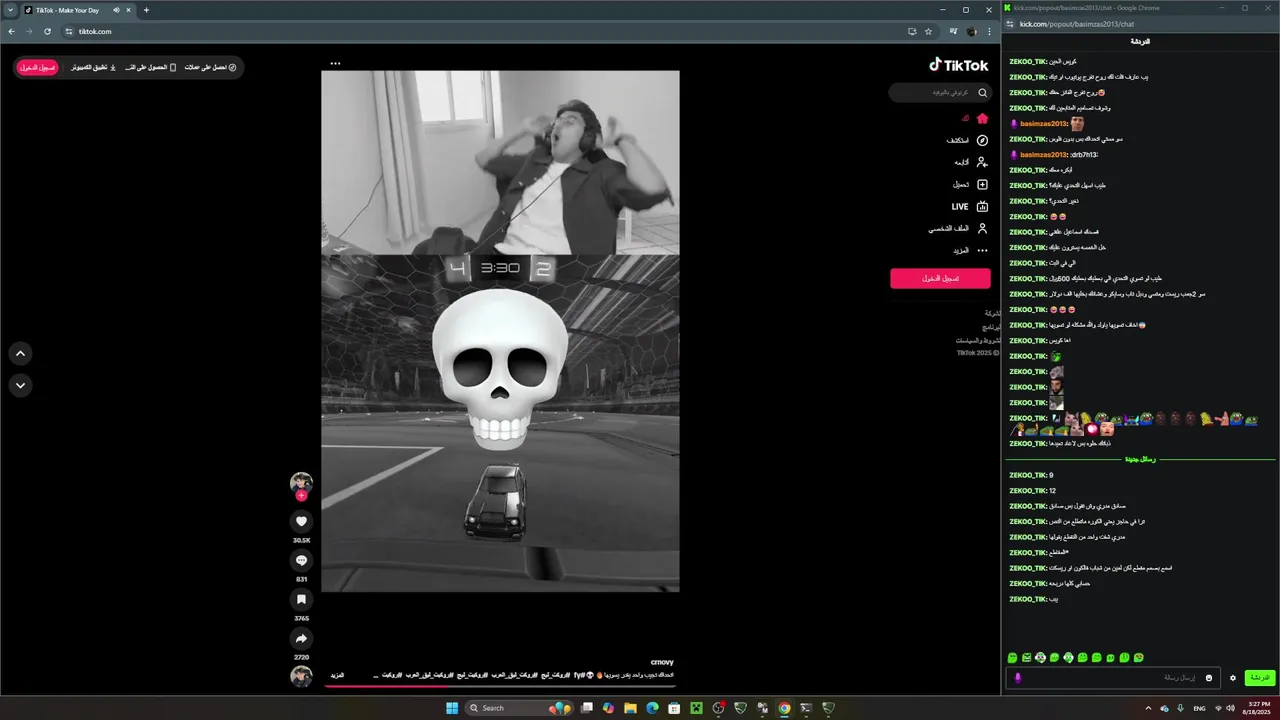Open Chrome three-dot menu in TikTok window
Screen dimensions: 1280x720
[x=989, y=31]
